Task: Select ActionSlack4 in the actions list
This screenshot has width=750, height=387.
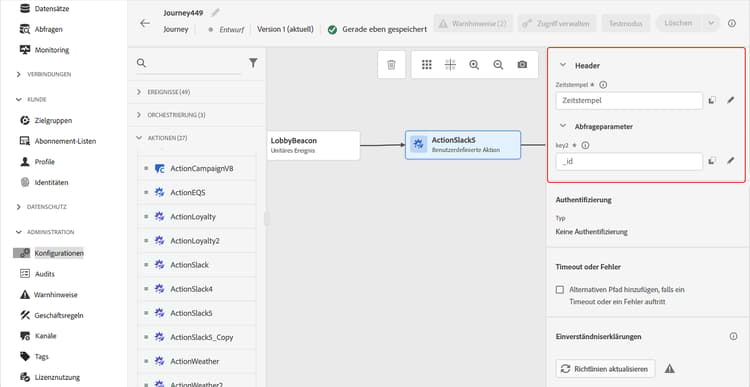Action: click(197, 289)
